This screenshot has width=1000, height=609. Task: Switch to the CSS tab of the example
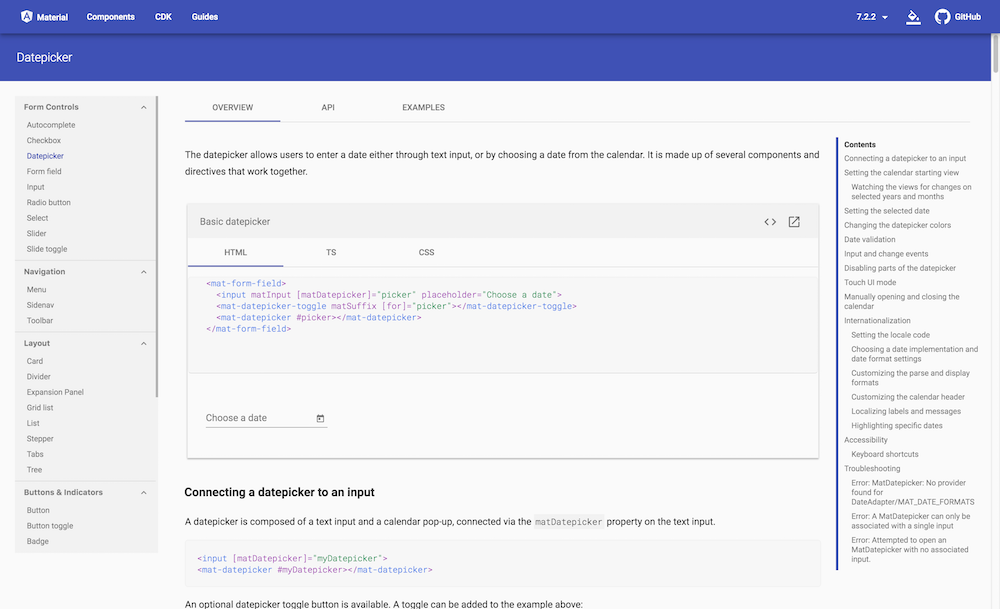(x=426, y=252)
